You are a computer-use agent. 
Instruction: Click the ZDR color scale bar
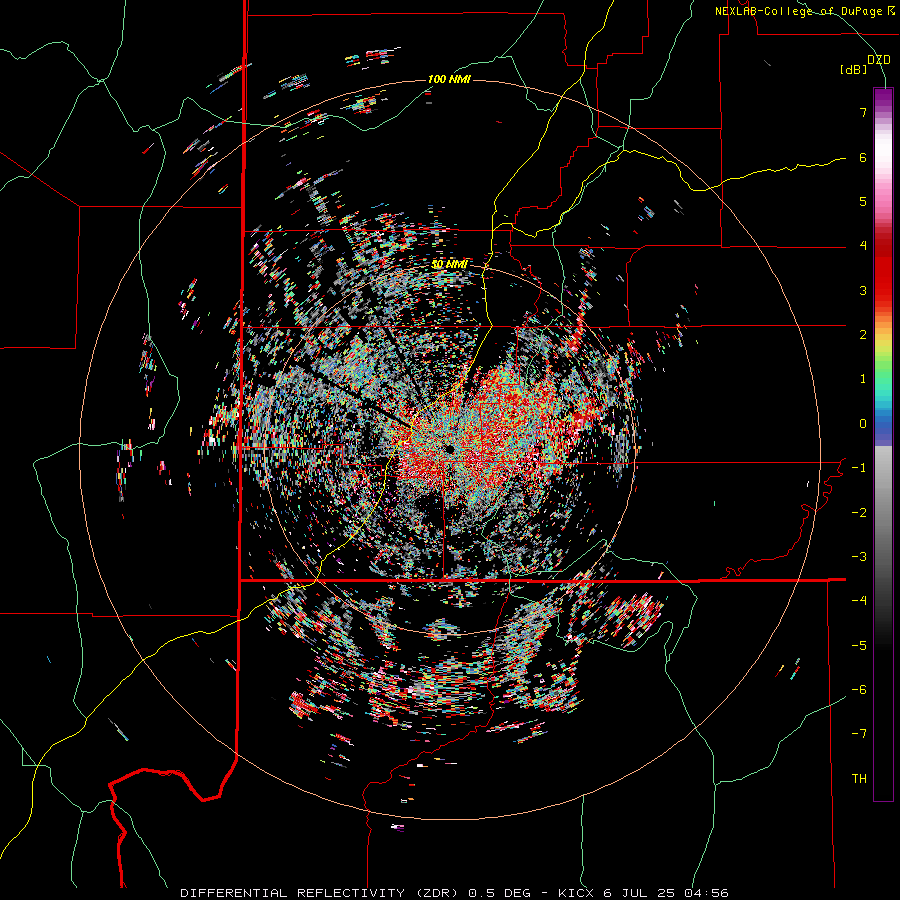click(883, 444)
